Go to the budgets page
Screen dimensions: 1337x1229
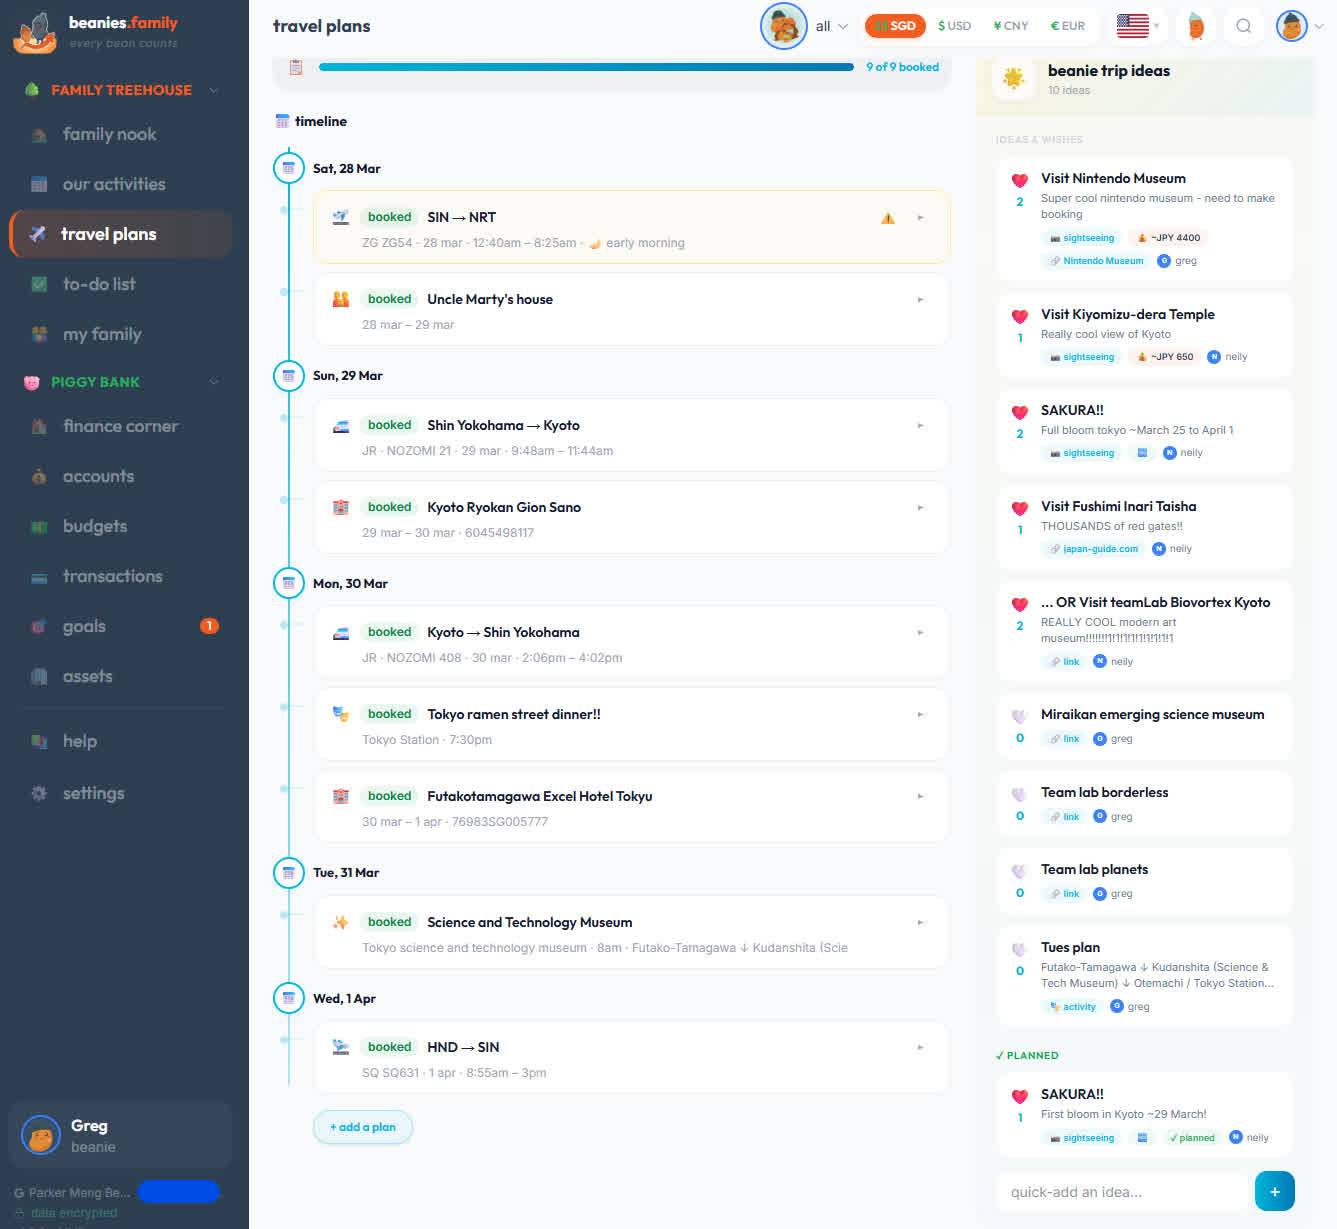coord(95,526)
